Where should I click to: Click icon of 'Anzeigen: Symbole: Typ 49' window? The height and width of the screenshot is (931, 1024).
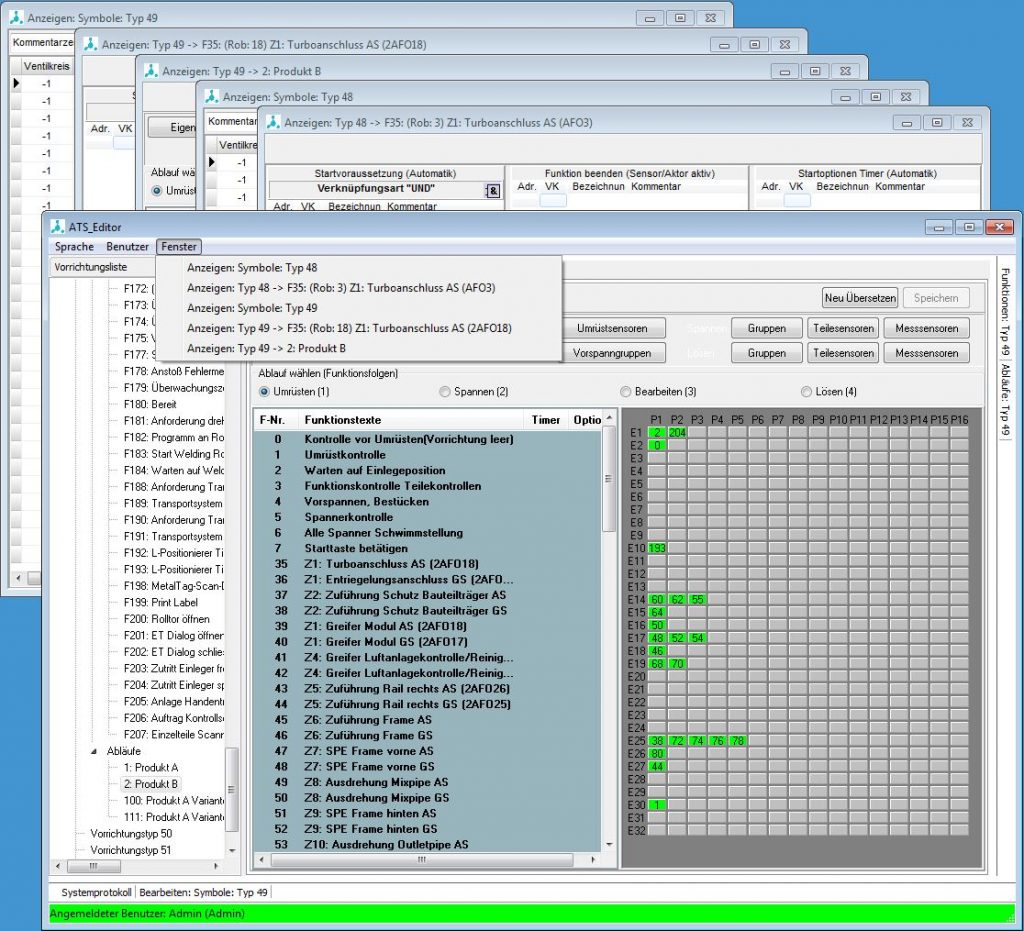coord(15,18)
